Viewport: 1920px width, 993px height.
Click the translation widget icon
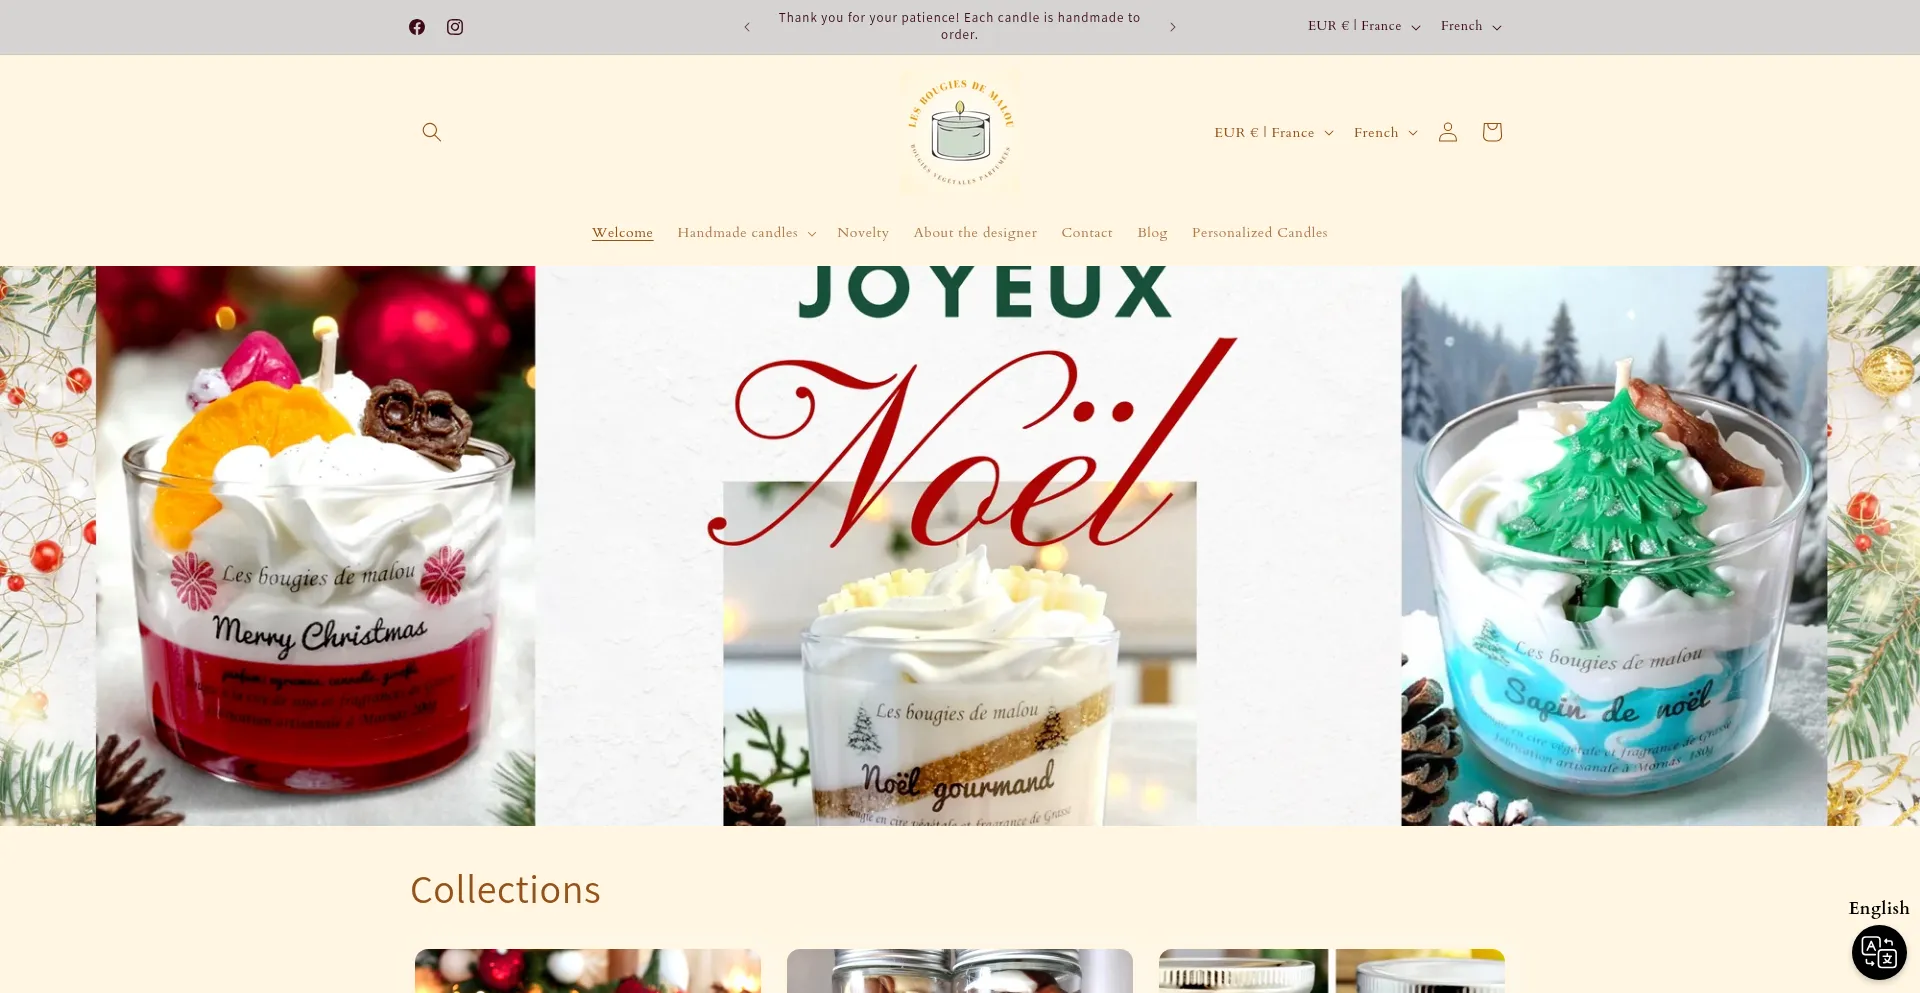click(x=1879, y=952)
